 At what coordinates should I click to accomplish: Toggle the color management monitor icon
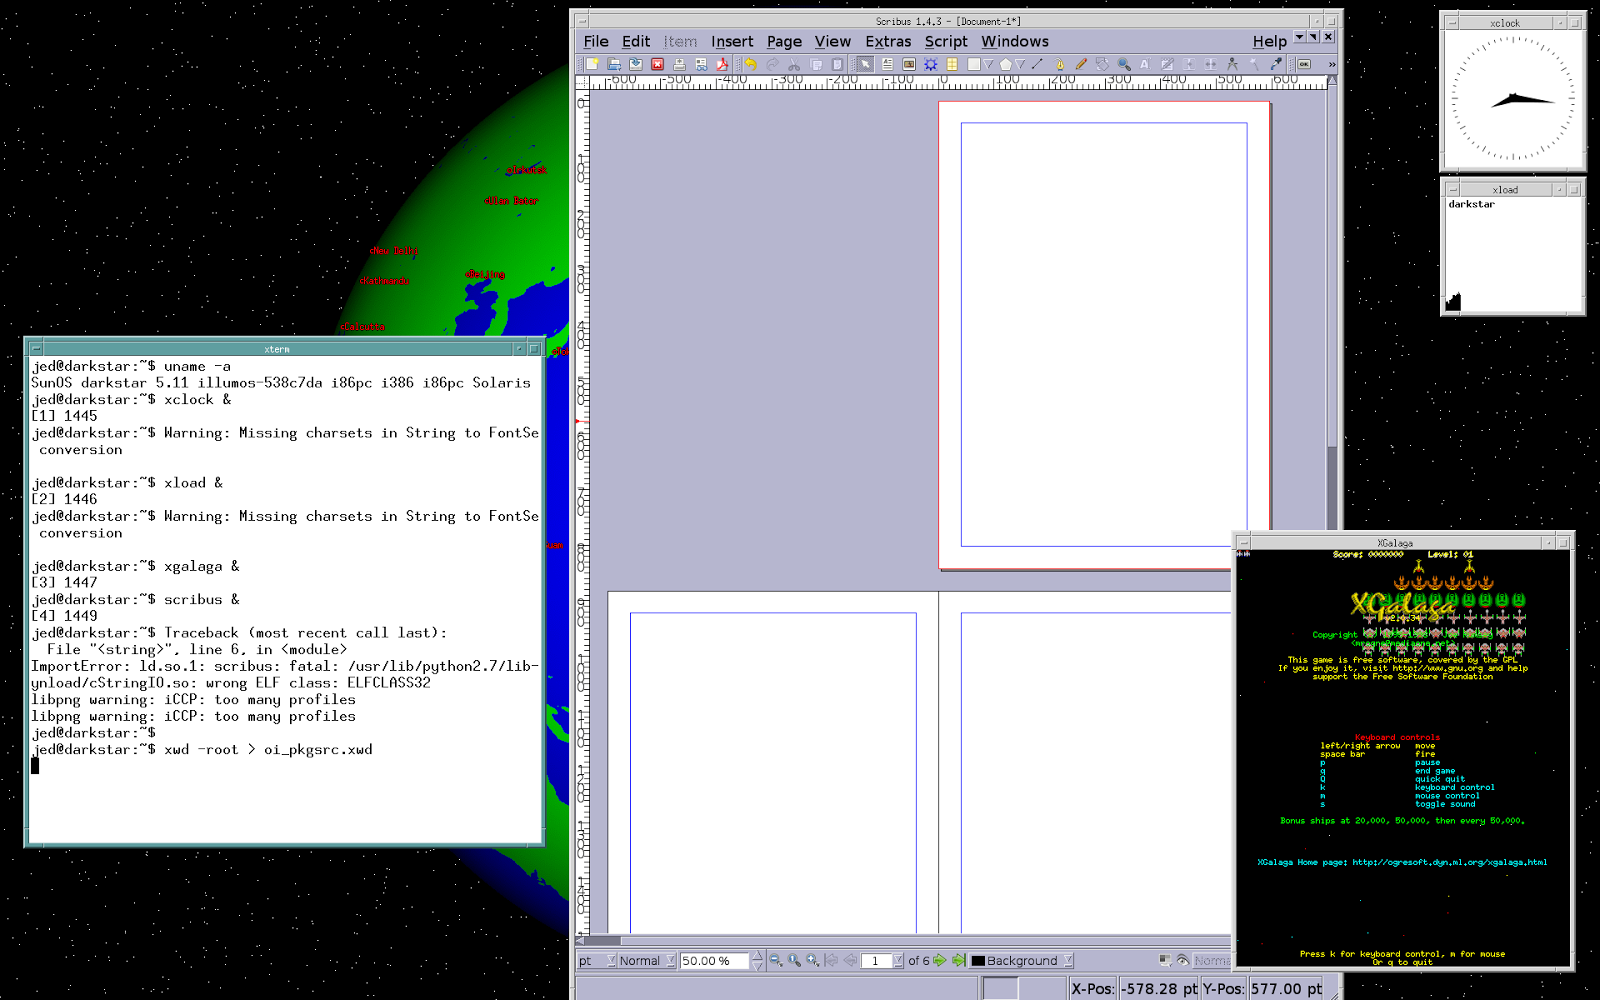click(x=1165, y=961)
